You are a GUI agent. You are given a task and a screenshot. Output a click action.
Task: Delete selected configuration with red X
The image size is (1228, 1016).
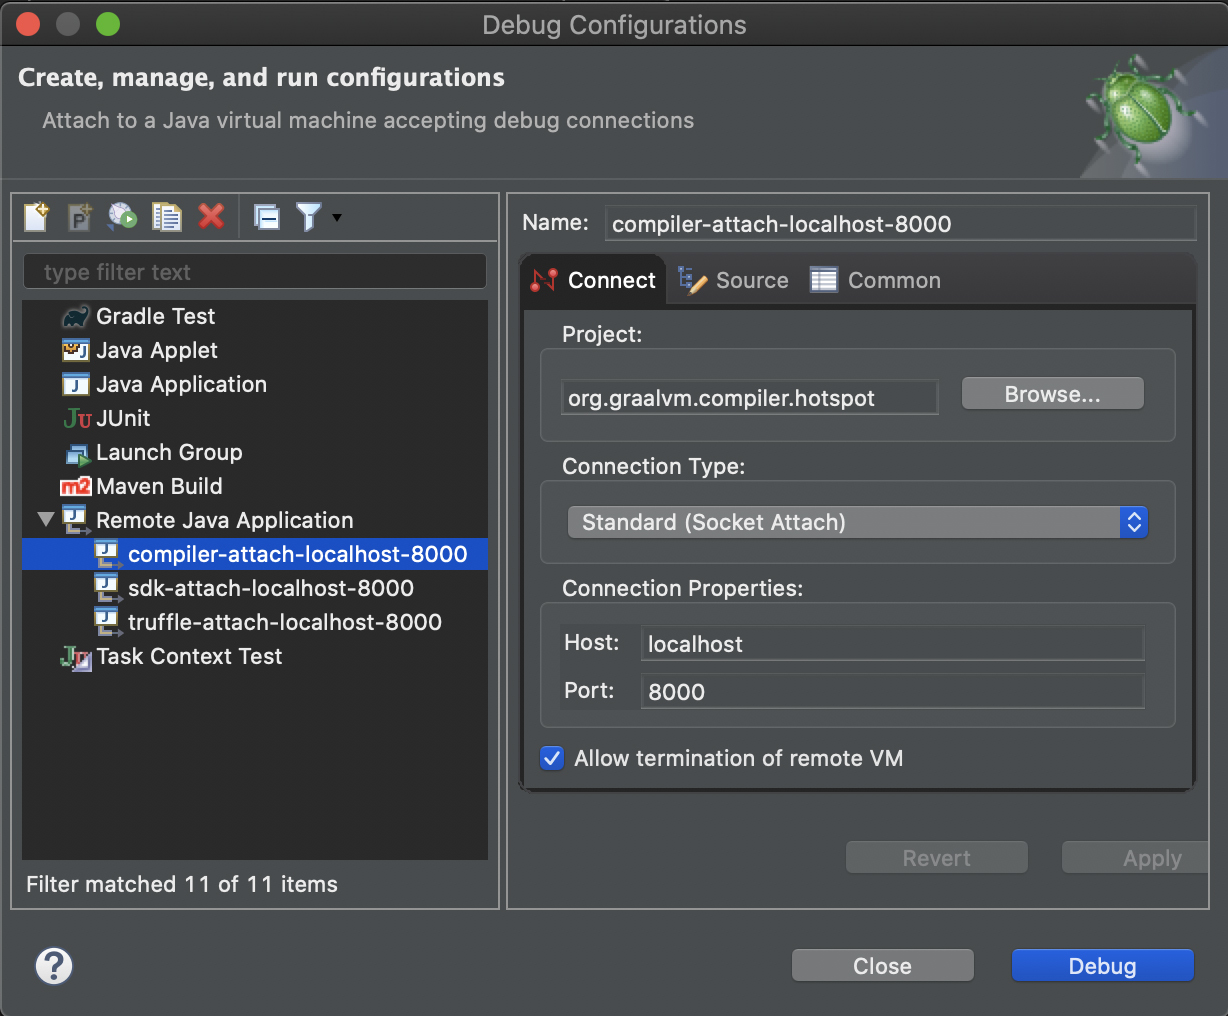point(211,217)
